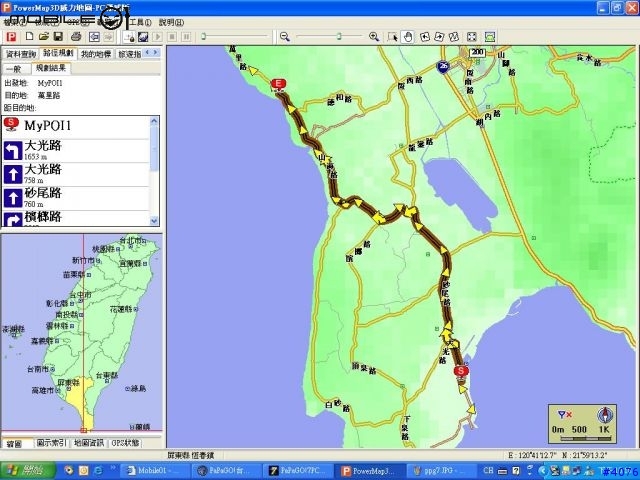The image size is (640, 480).
Task: Open file using the folder icon
Action: pos(44,36)
